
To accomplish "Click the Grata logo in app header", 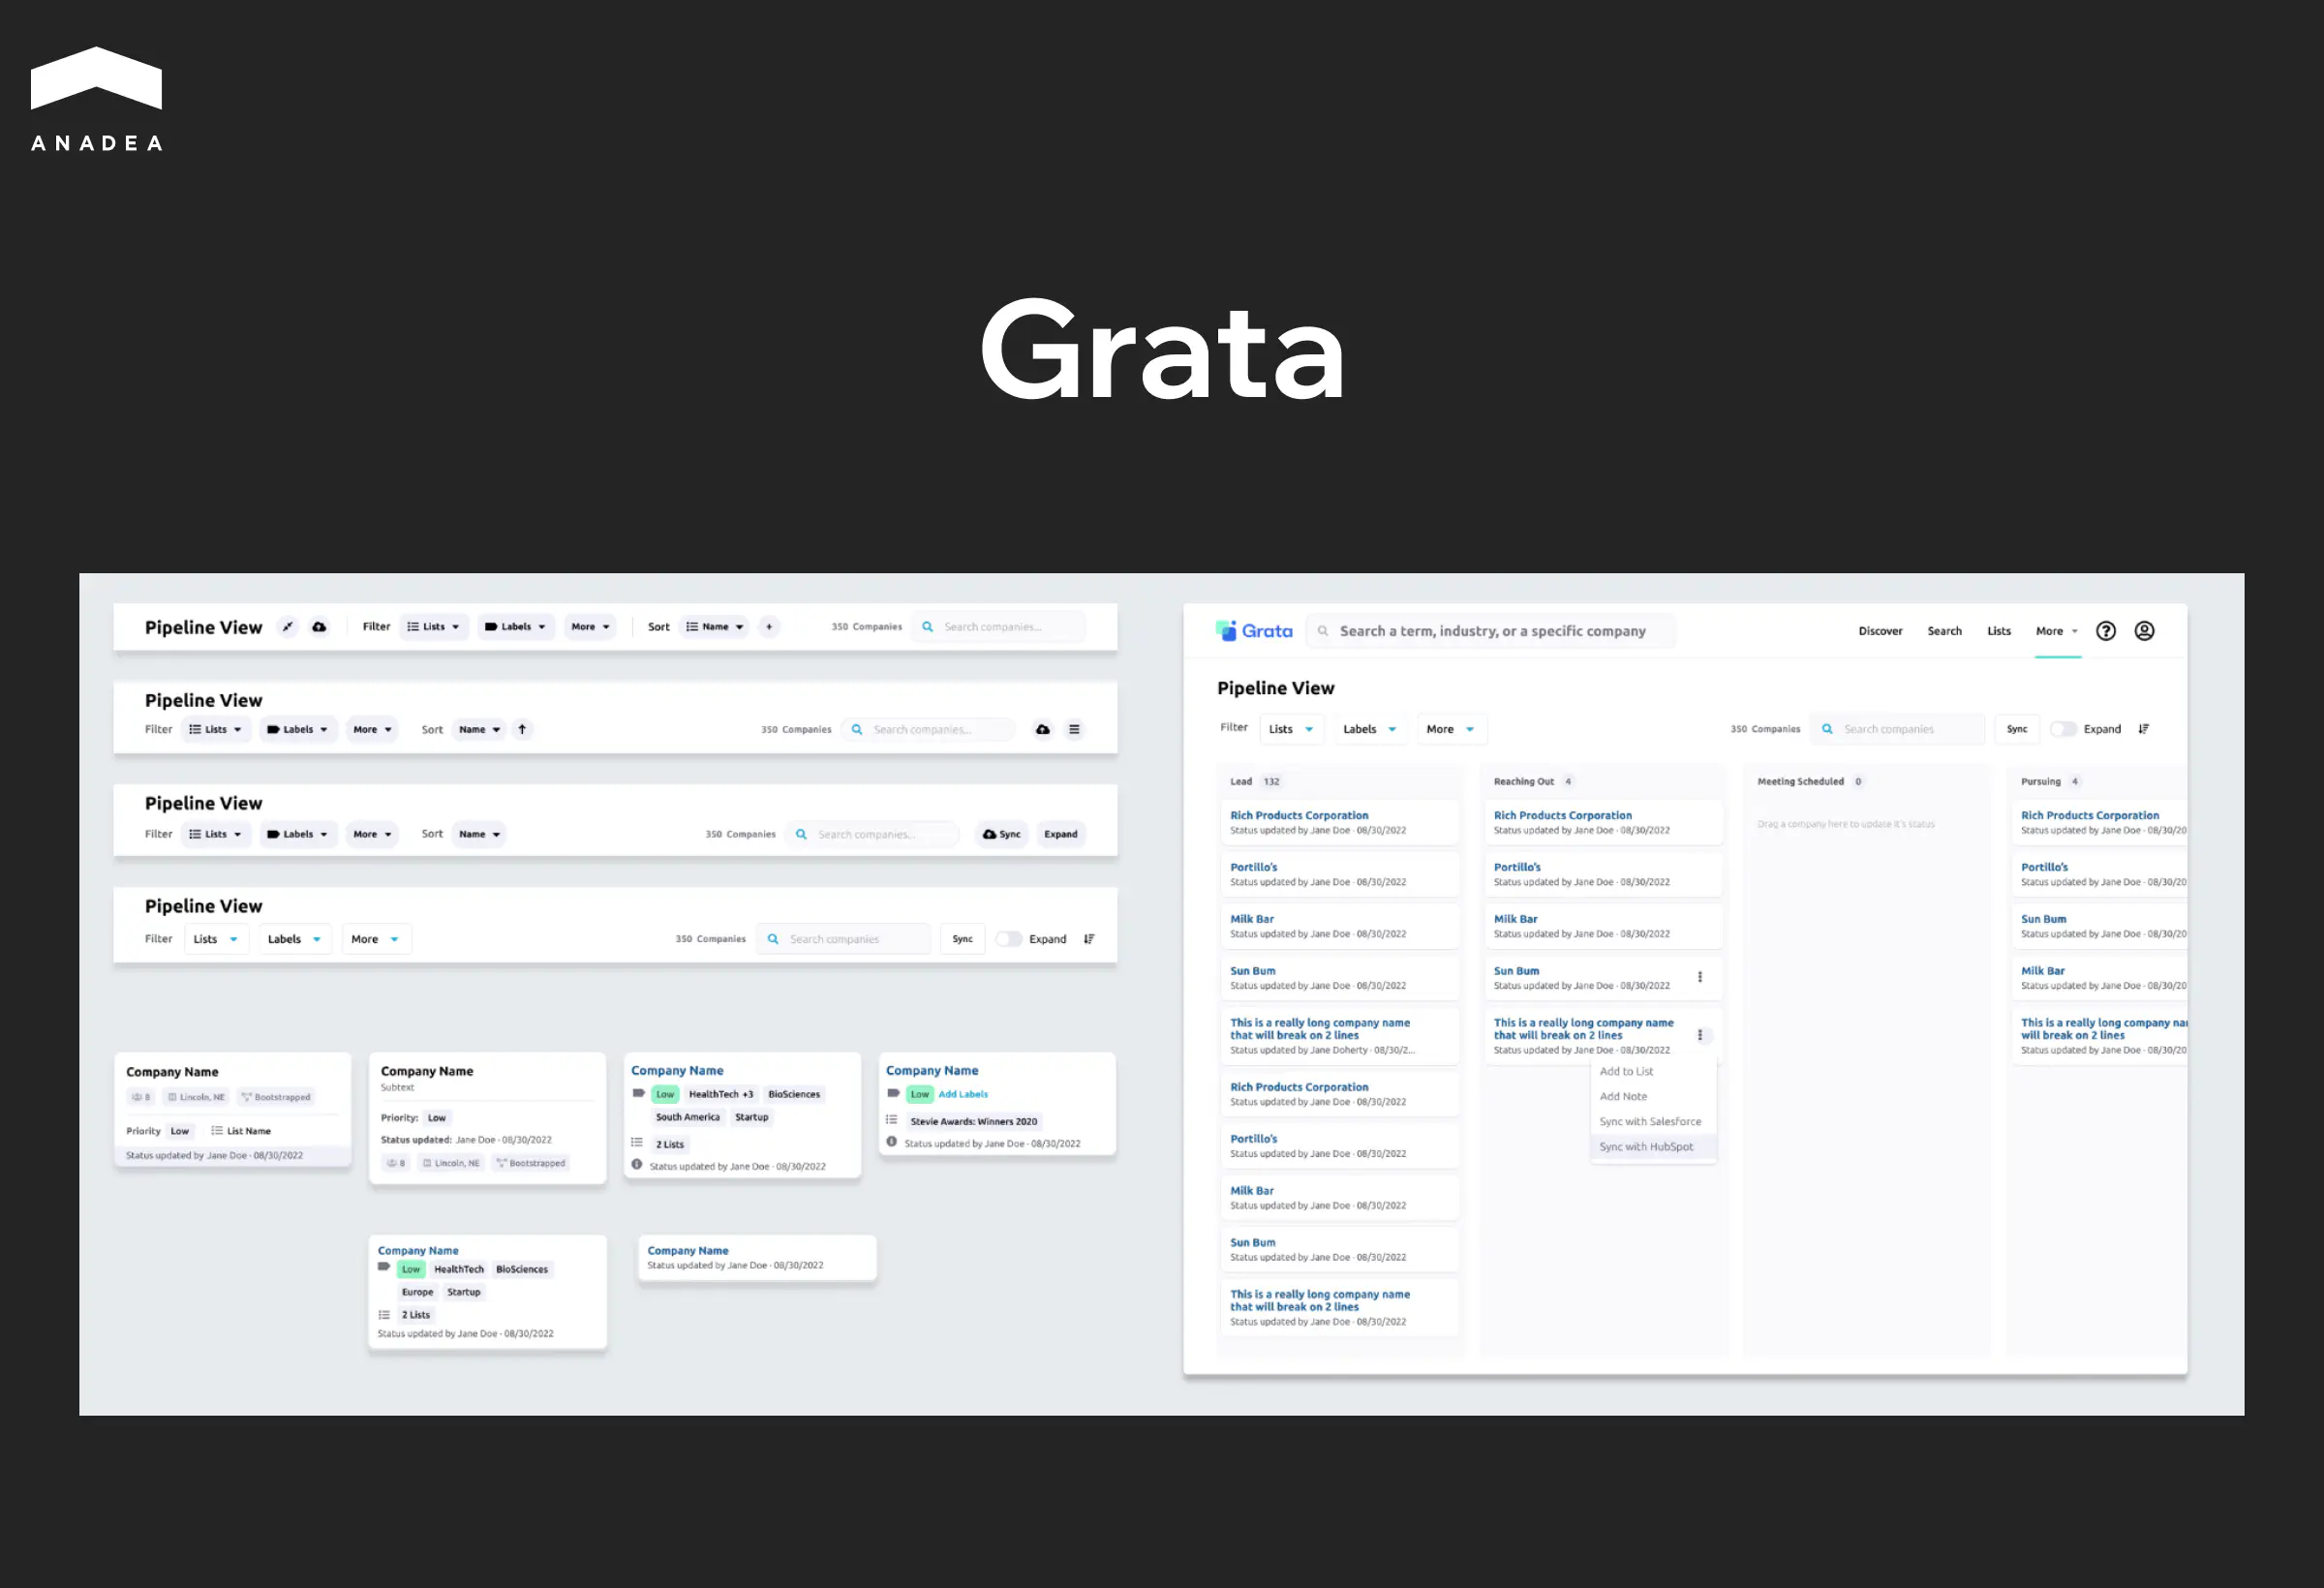I will (x=1254, y=631).
